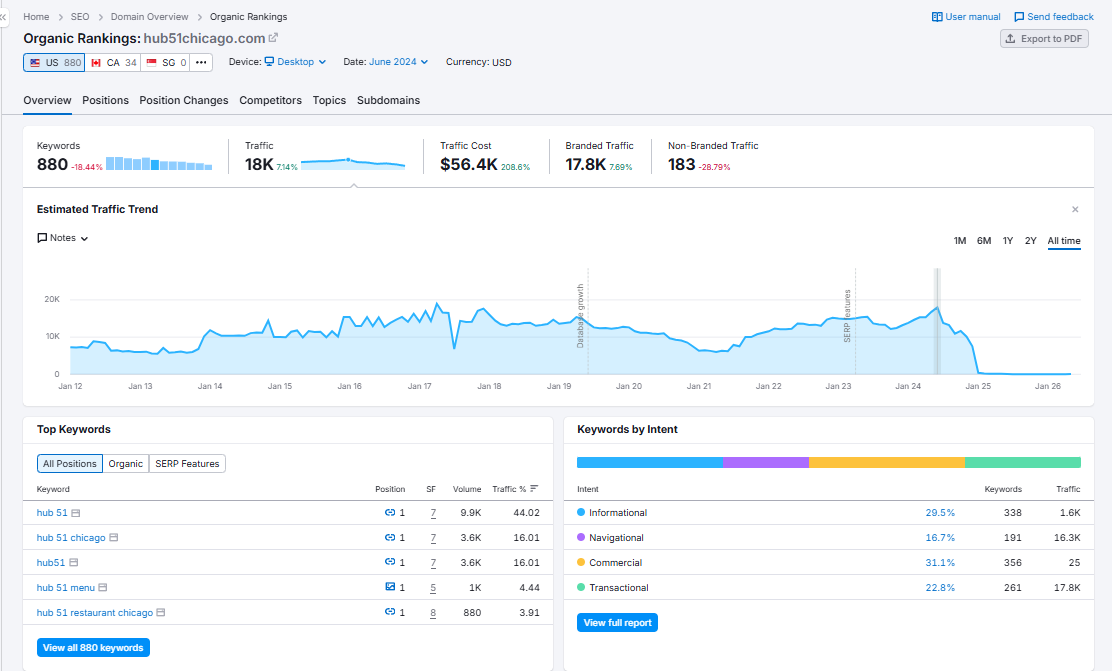Set chart range to All time
Viewport: 1112px width, 671px height.
pos(1064,241)
